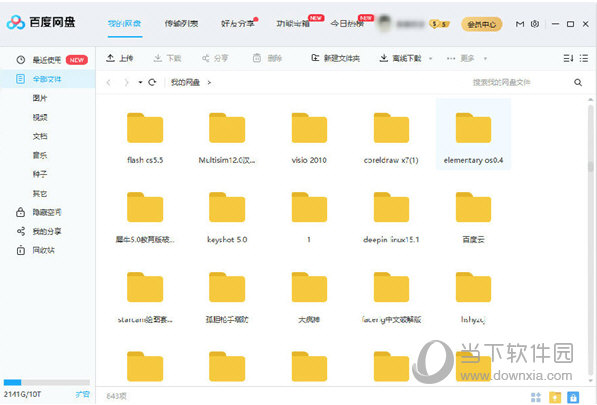Click the blue lock icon in status bar
The image size is (597, 405).
coord(573,397)
